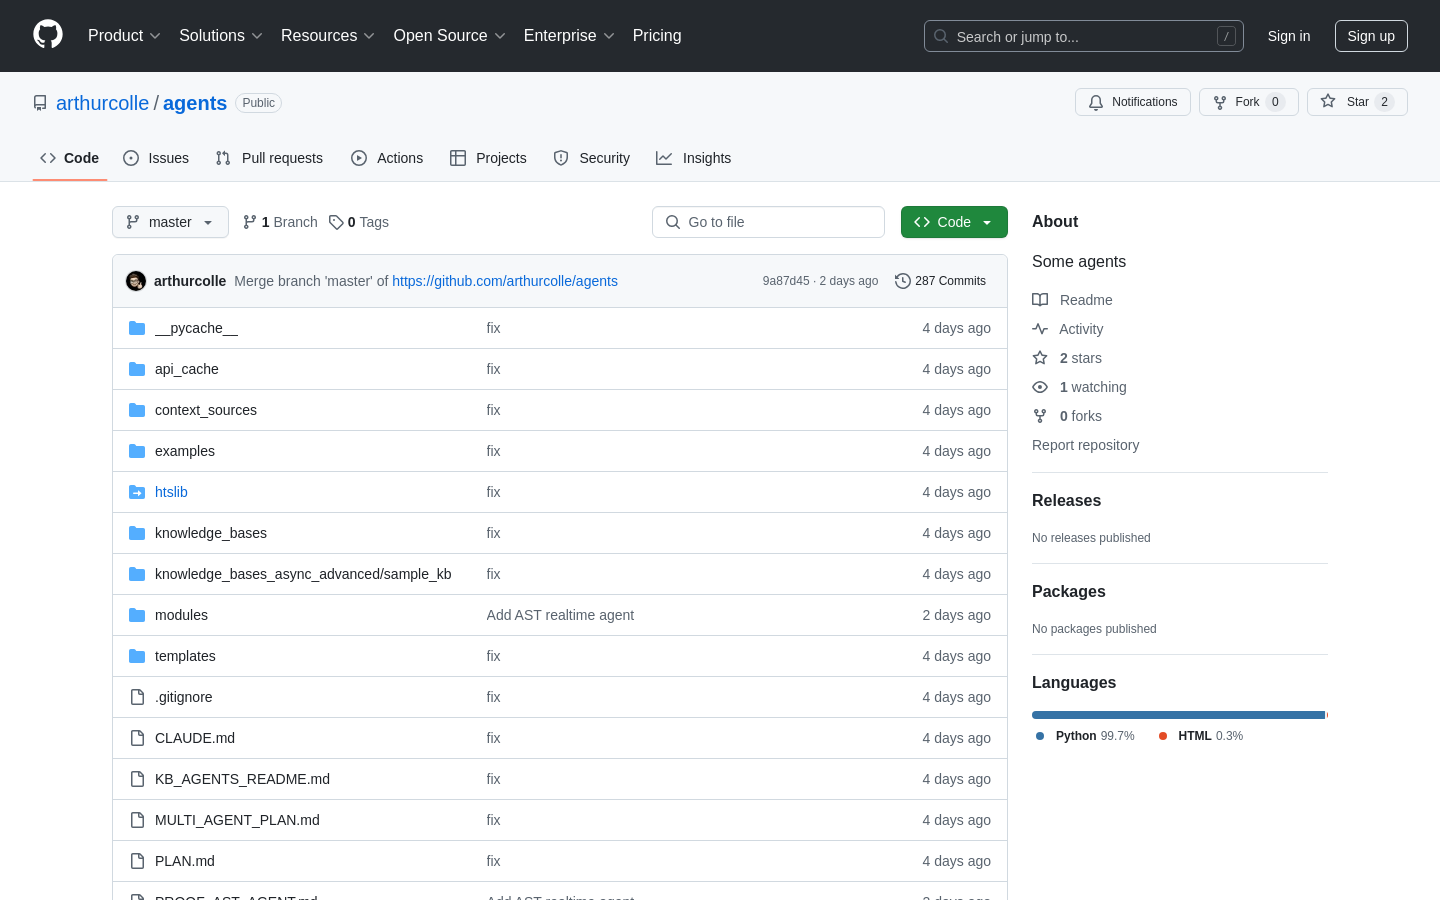The image size is (1440, 900).
Task: Open the Insights tab
Action: [x=694, y=158]
